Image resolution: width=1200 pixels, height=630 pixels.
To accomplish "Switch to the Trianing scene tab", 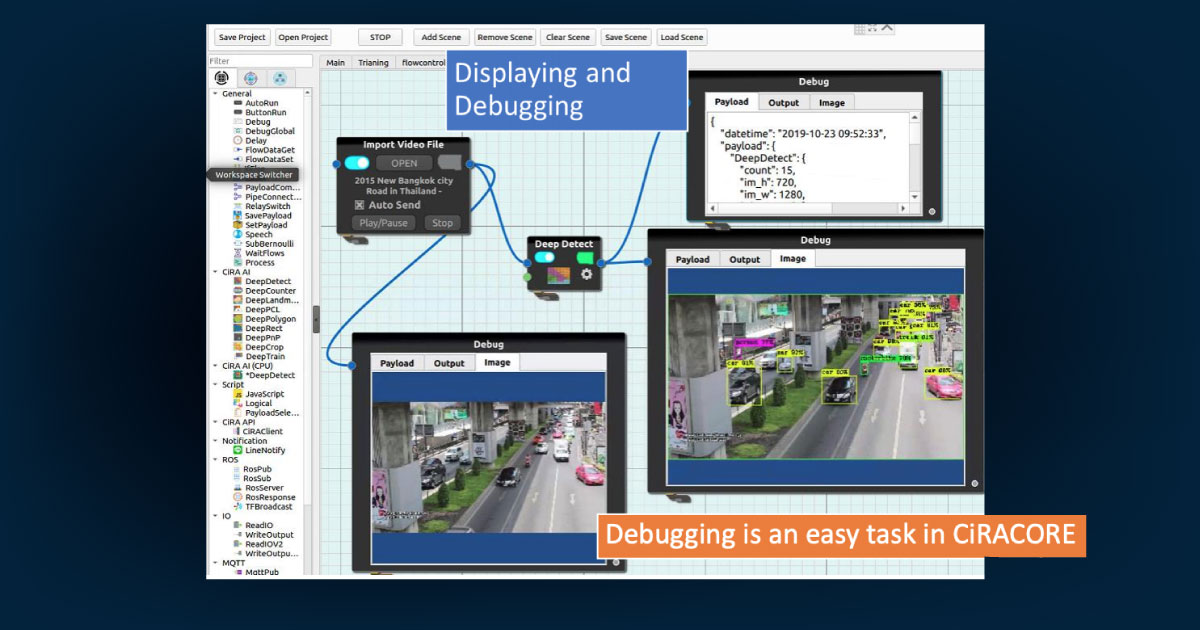I will 373,62.
